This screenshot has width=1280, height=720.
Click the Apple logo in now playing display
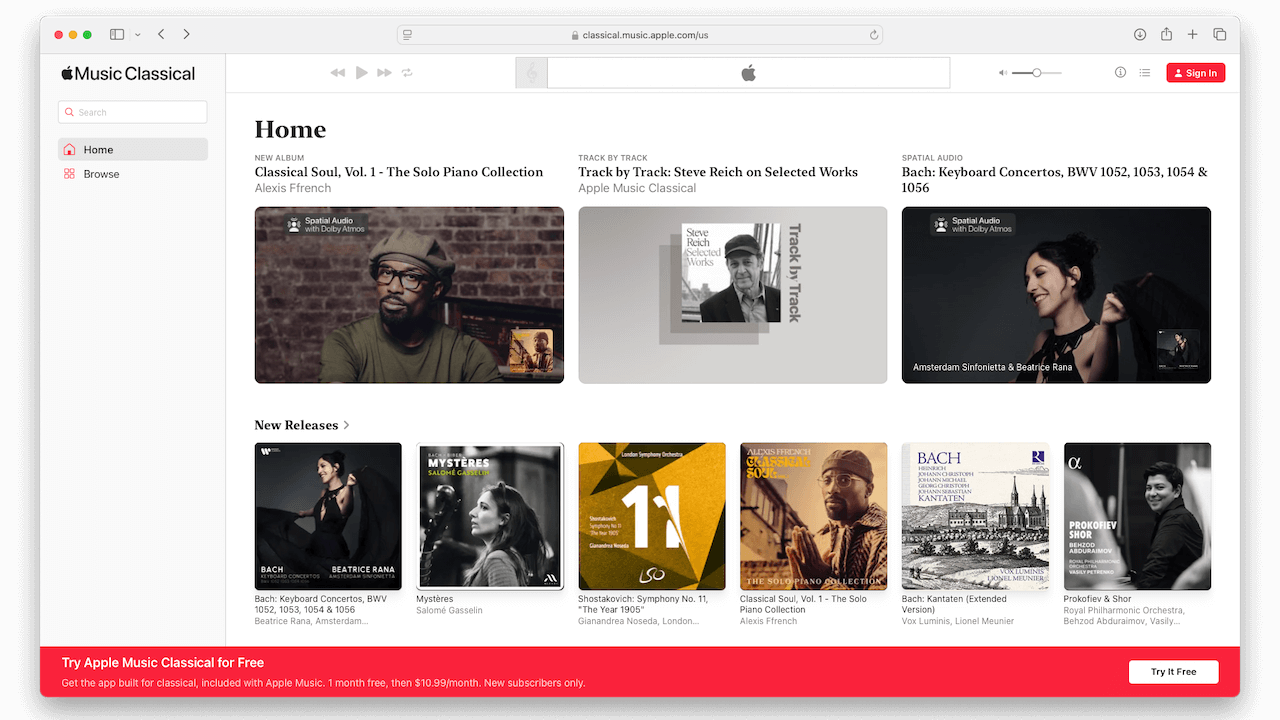[748, 73]
